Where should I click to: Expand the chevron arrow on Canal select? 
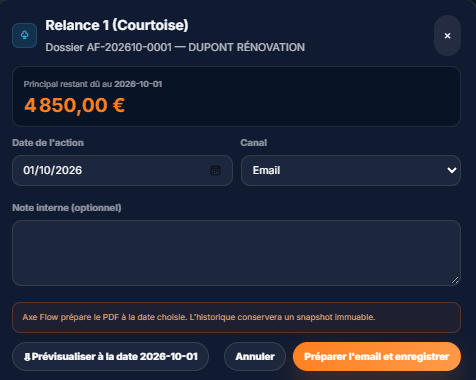(452, 170)
